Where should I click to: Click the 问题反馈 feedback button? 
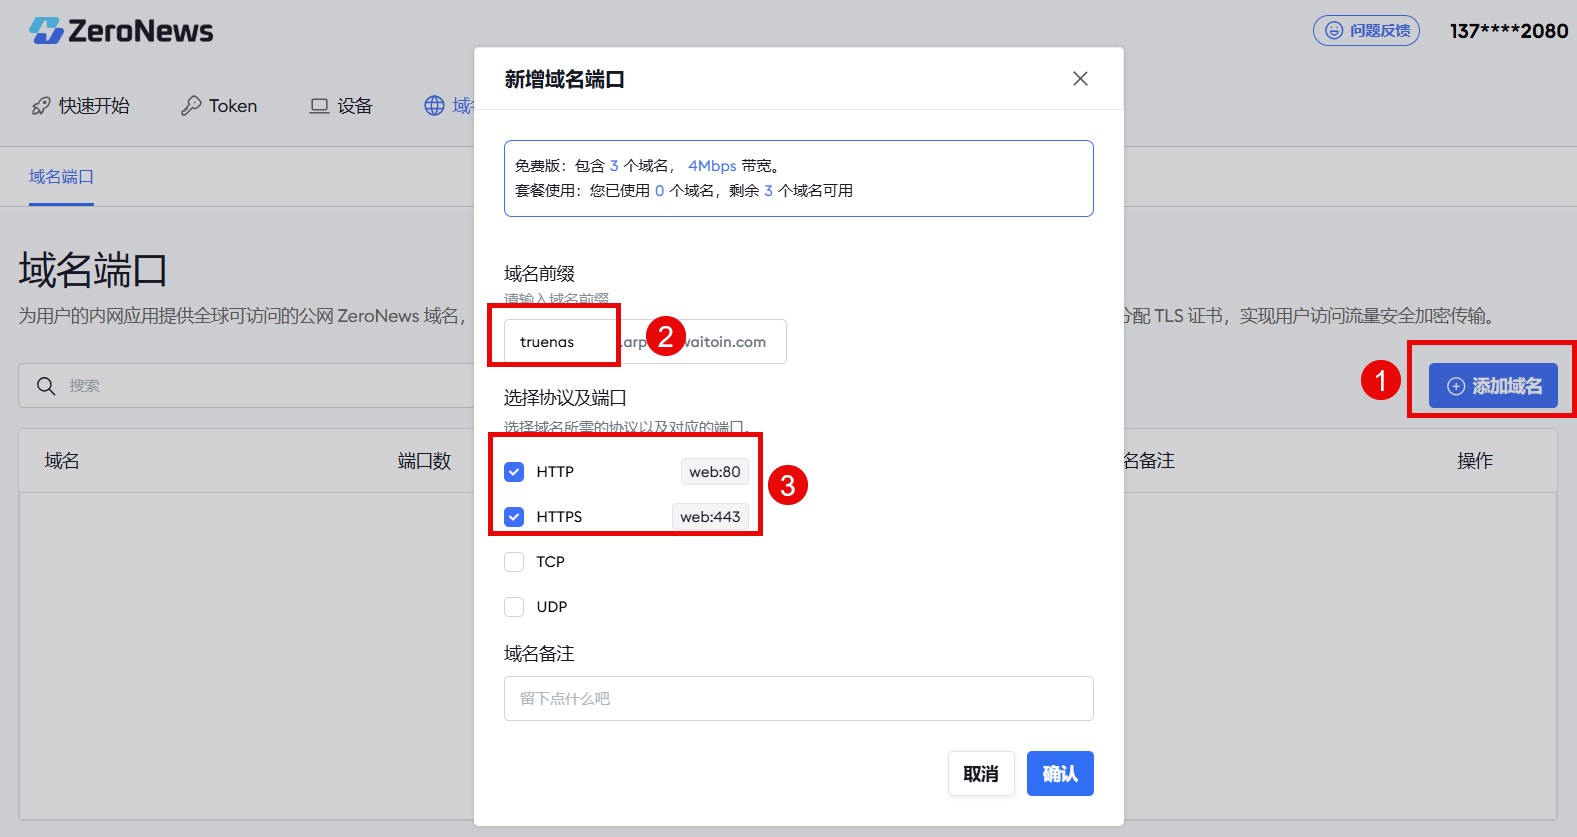pyautogui.click(x=1366, y=31)
